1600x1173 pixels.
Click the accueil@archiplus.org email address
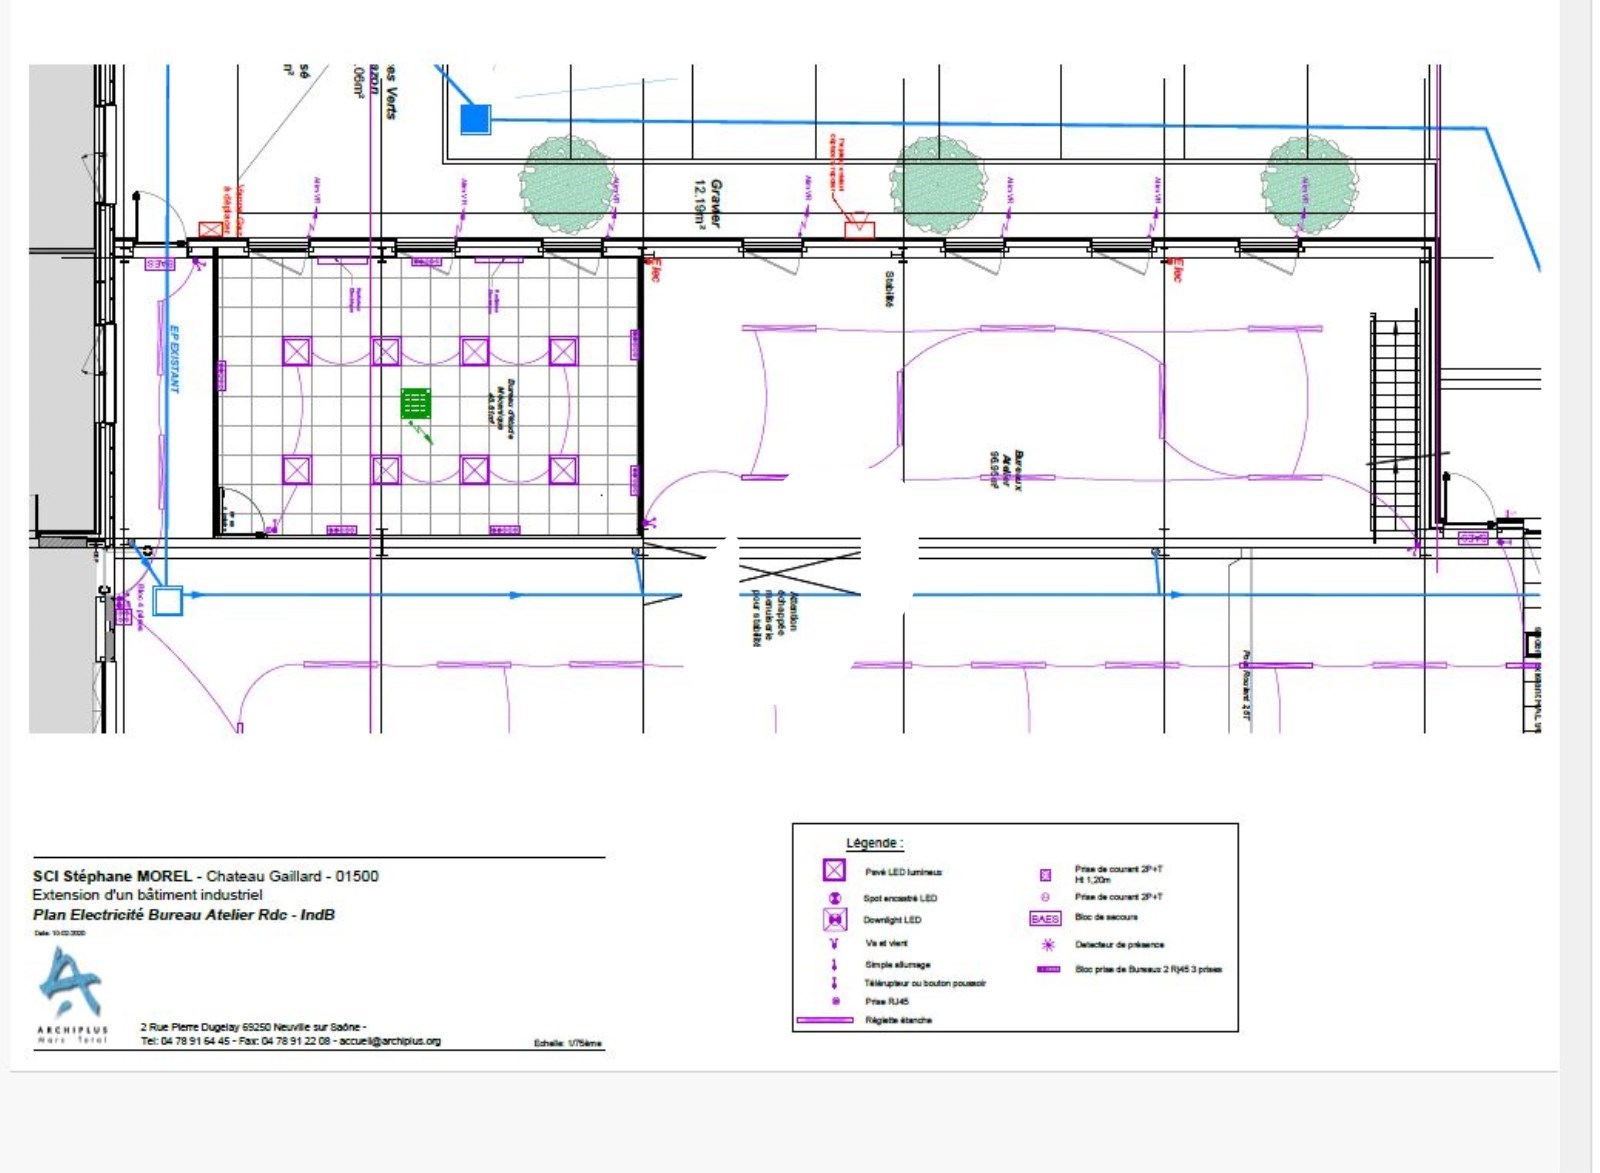coord(389,1041)
